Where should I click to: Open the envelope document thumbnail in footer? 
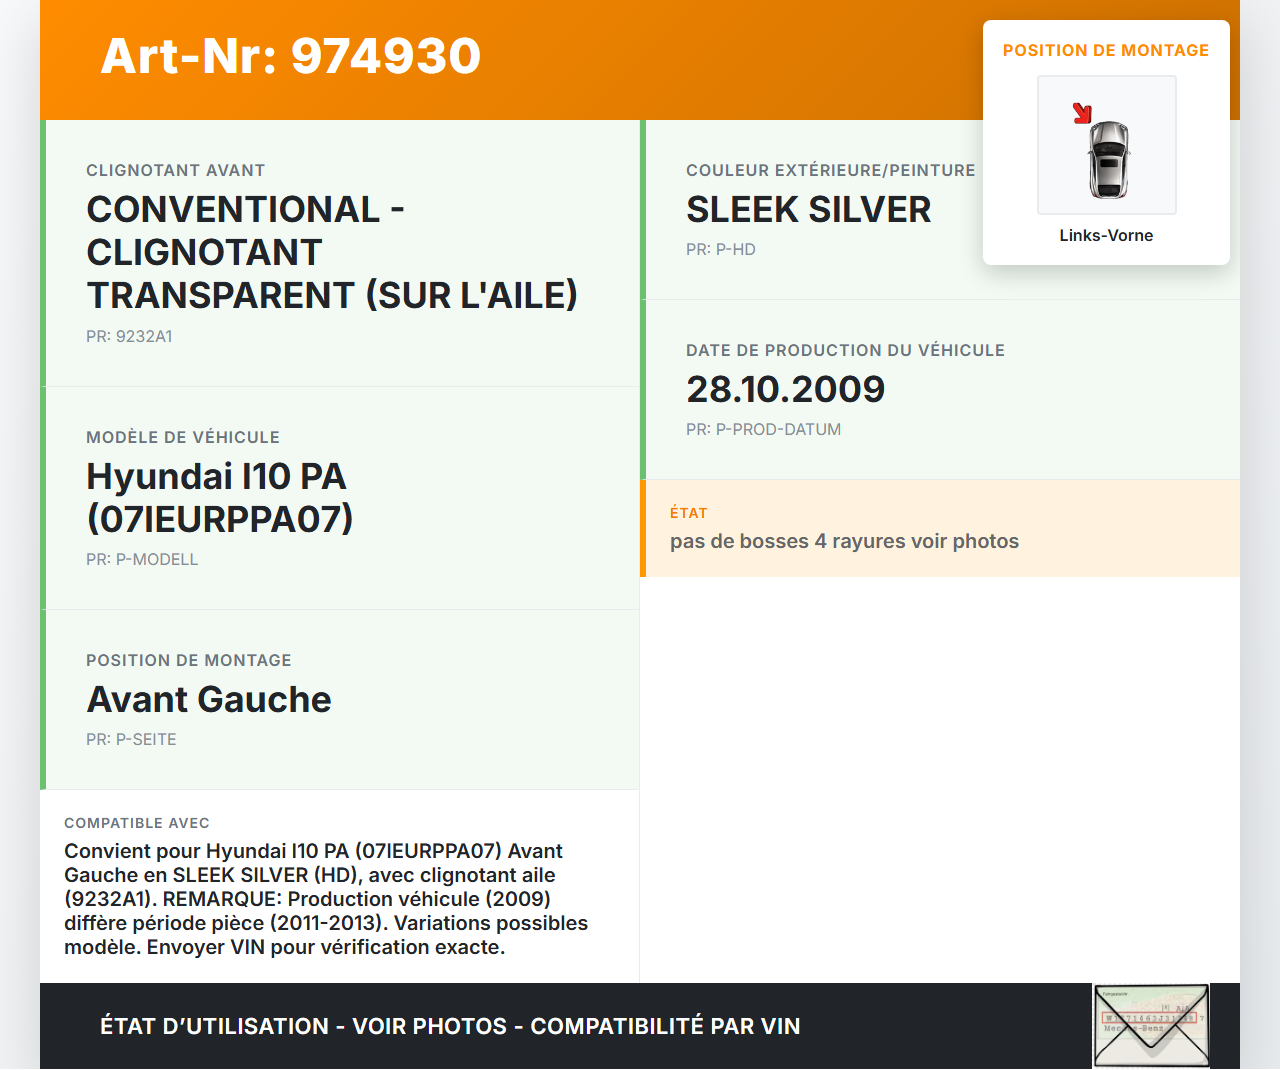pyautogui.click(x=1151, y=1026)
